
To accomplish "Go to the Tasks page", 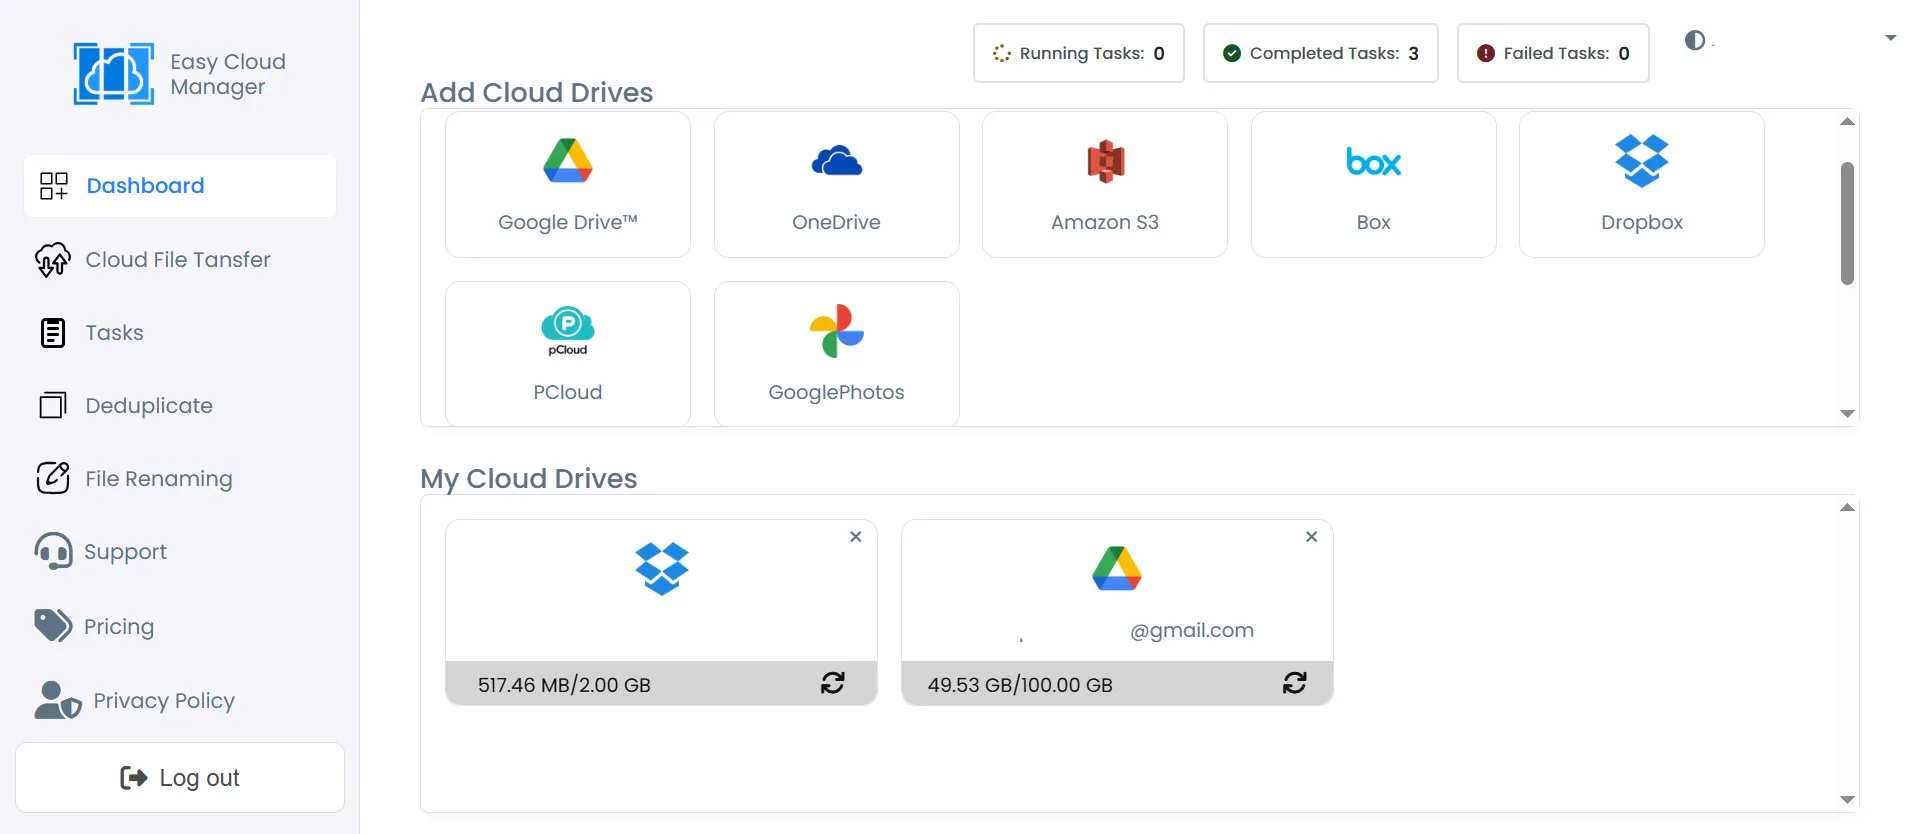I will (x=114, y=333).
